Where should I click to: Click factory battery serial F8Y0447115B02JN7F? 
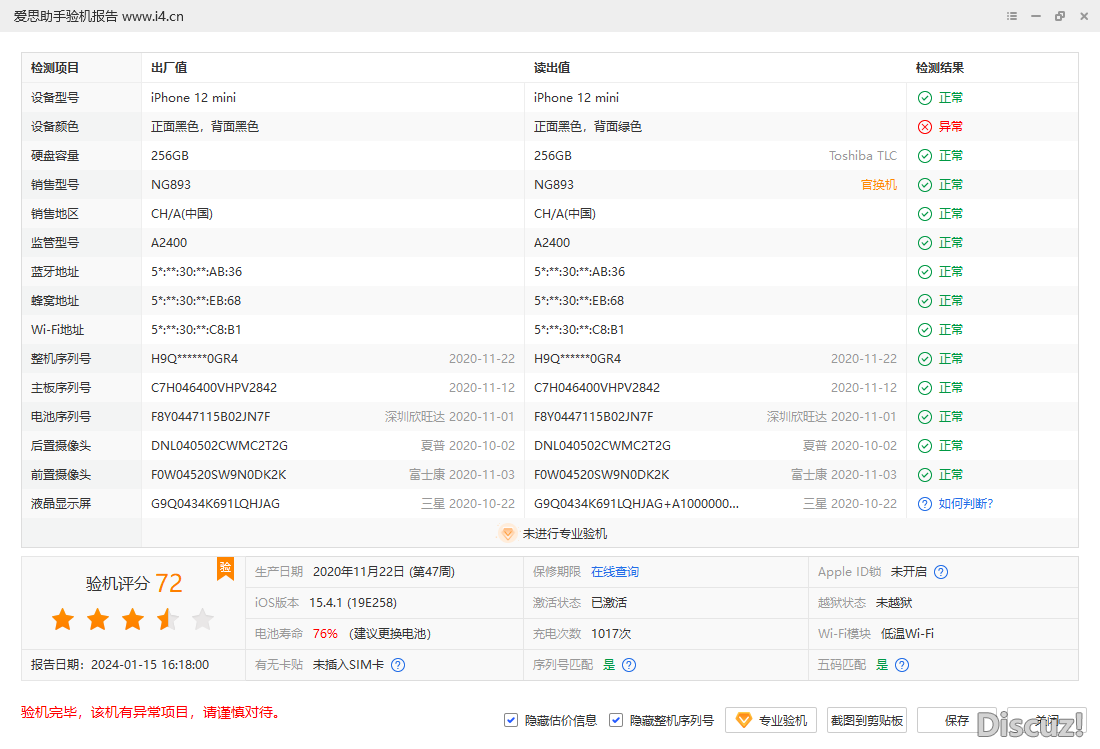click(210, 417)
